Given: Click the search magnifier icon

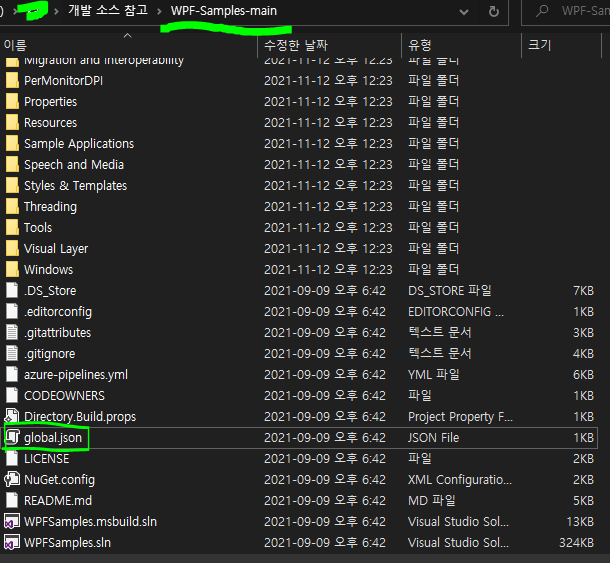Looking at the screenshot, I should (x=542, y=11).
